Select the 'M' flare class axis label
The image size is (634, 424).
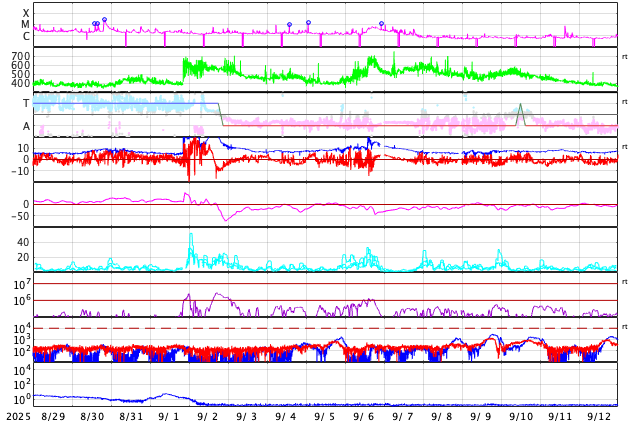(x=25, y=25)
